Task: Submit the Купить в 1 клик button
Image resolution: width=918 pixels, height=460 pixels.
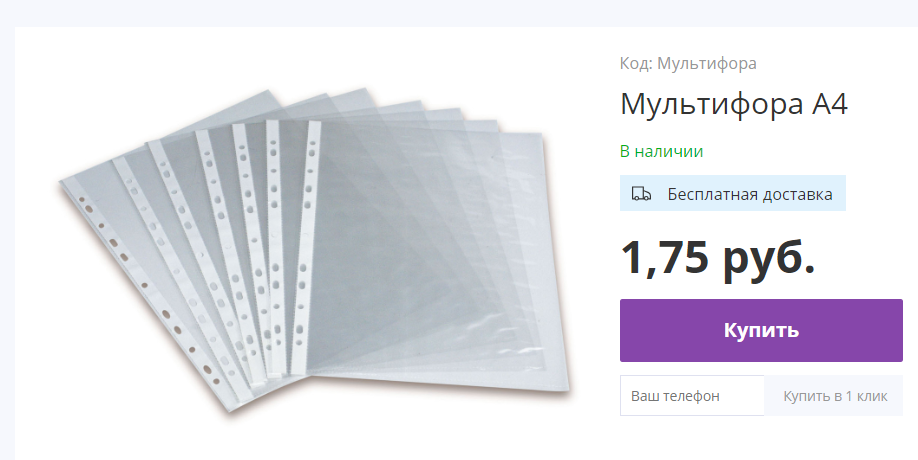Action: point(835,396)
